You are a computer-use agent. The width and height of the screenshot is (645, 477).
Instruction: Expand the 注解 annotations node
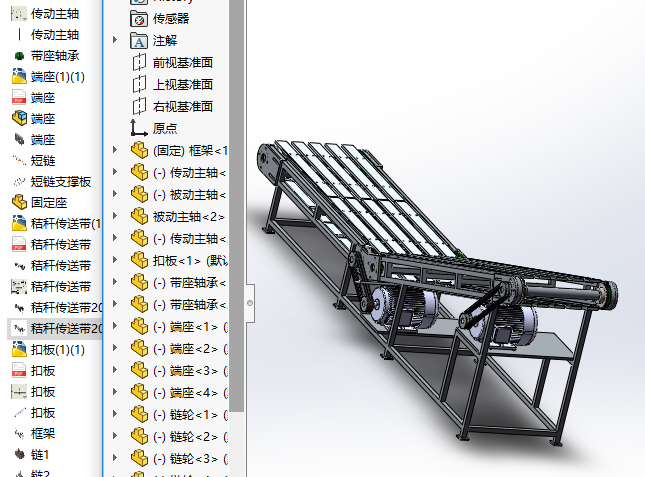tap(115, 40)
